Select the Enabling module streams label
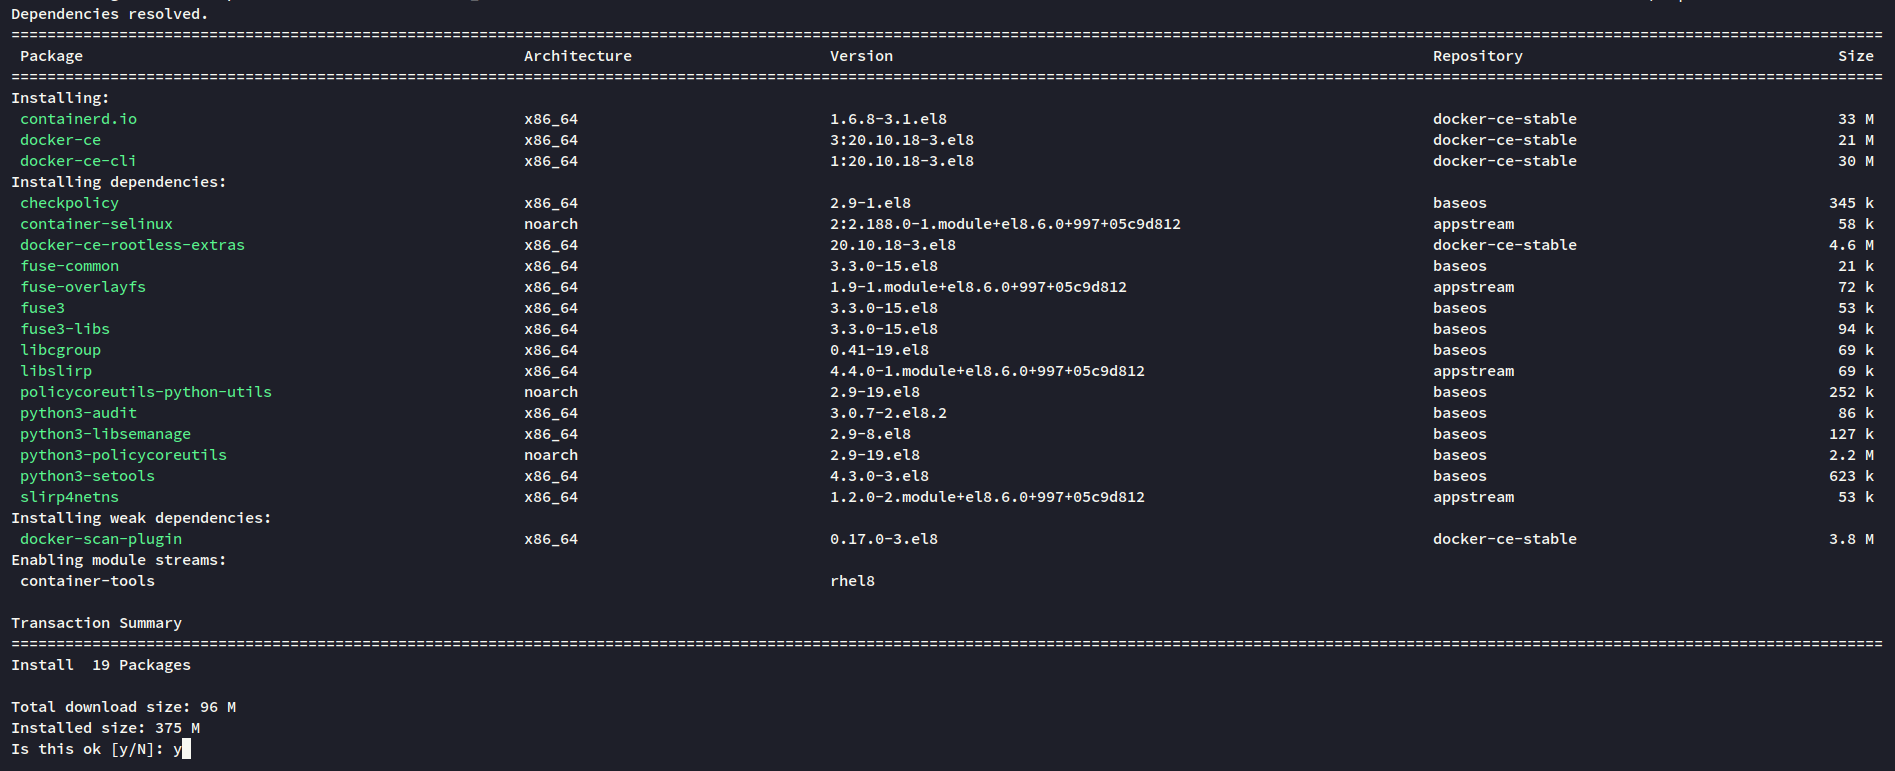The width and height of the screenshot is (1895, 771). coord(119,560)
